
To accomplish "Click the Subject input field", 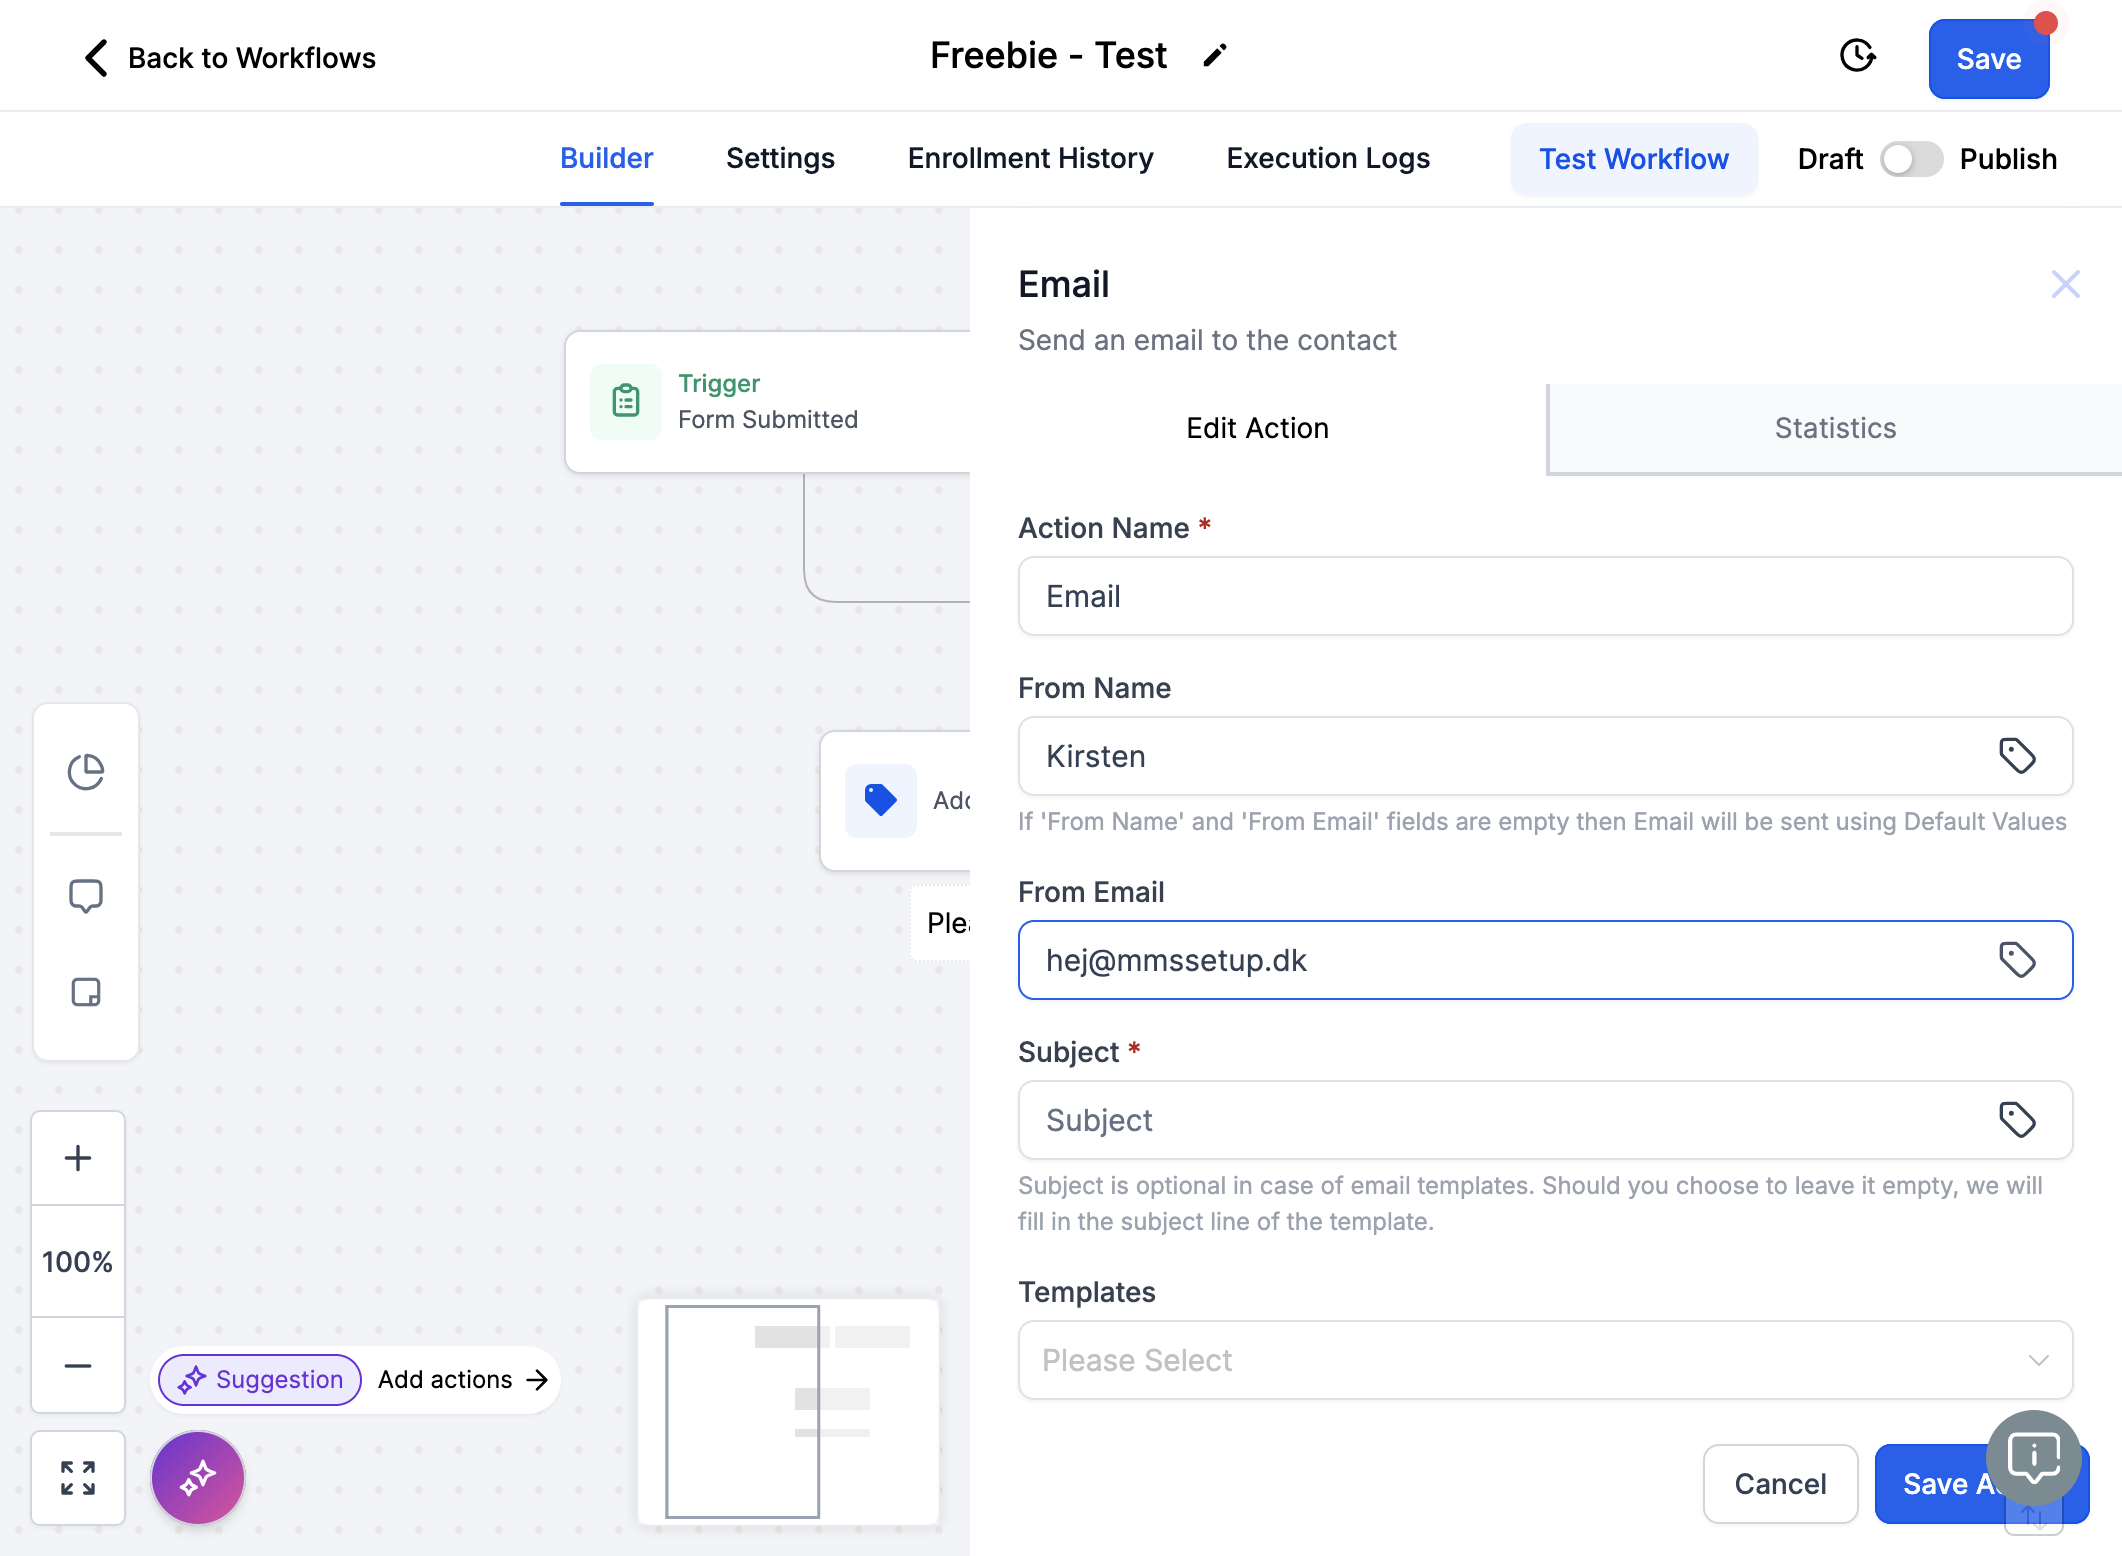I will pyautogui.click(x=1545, y=1120).
